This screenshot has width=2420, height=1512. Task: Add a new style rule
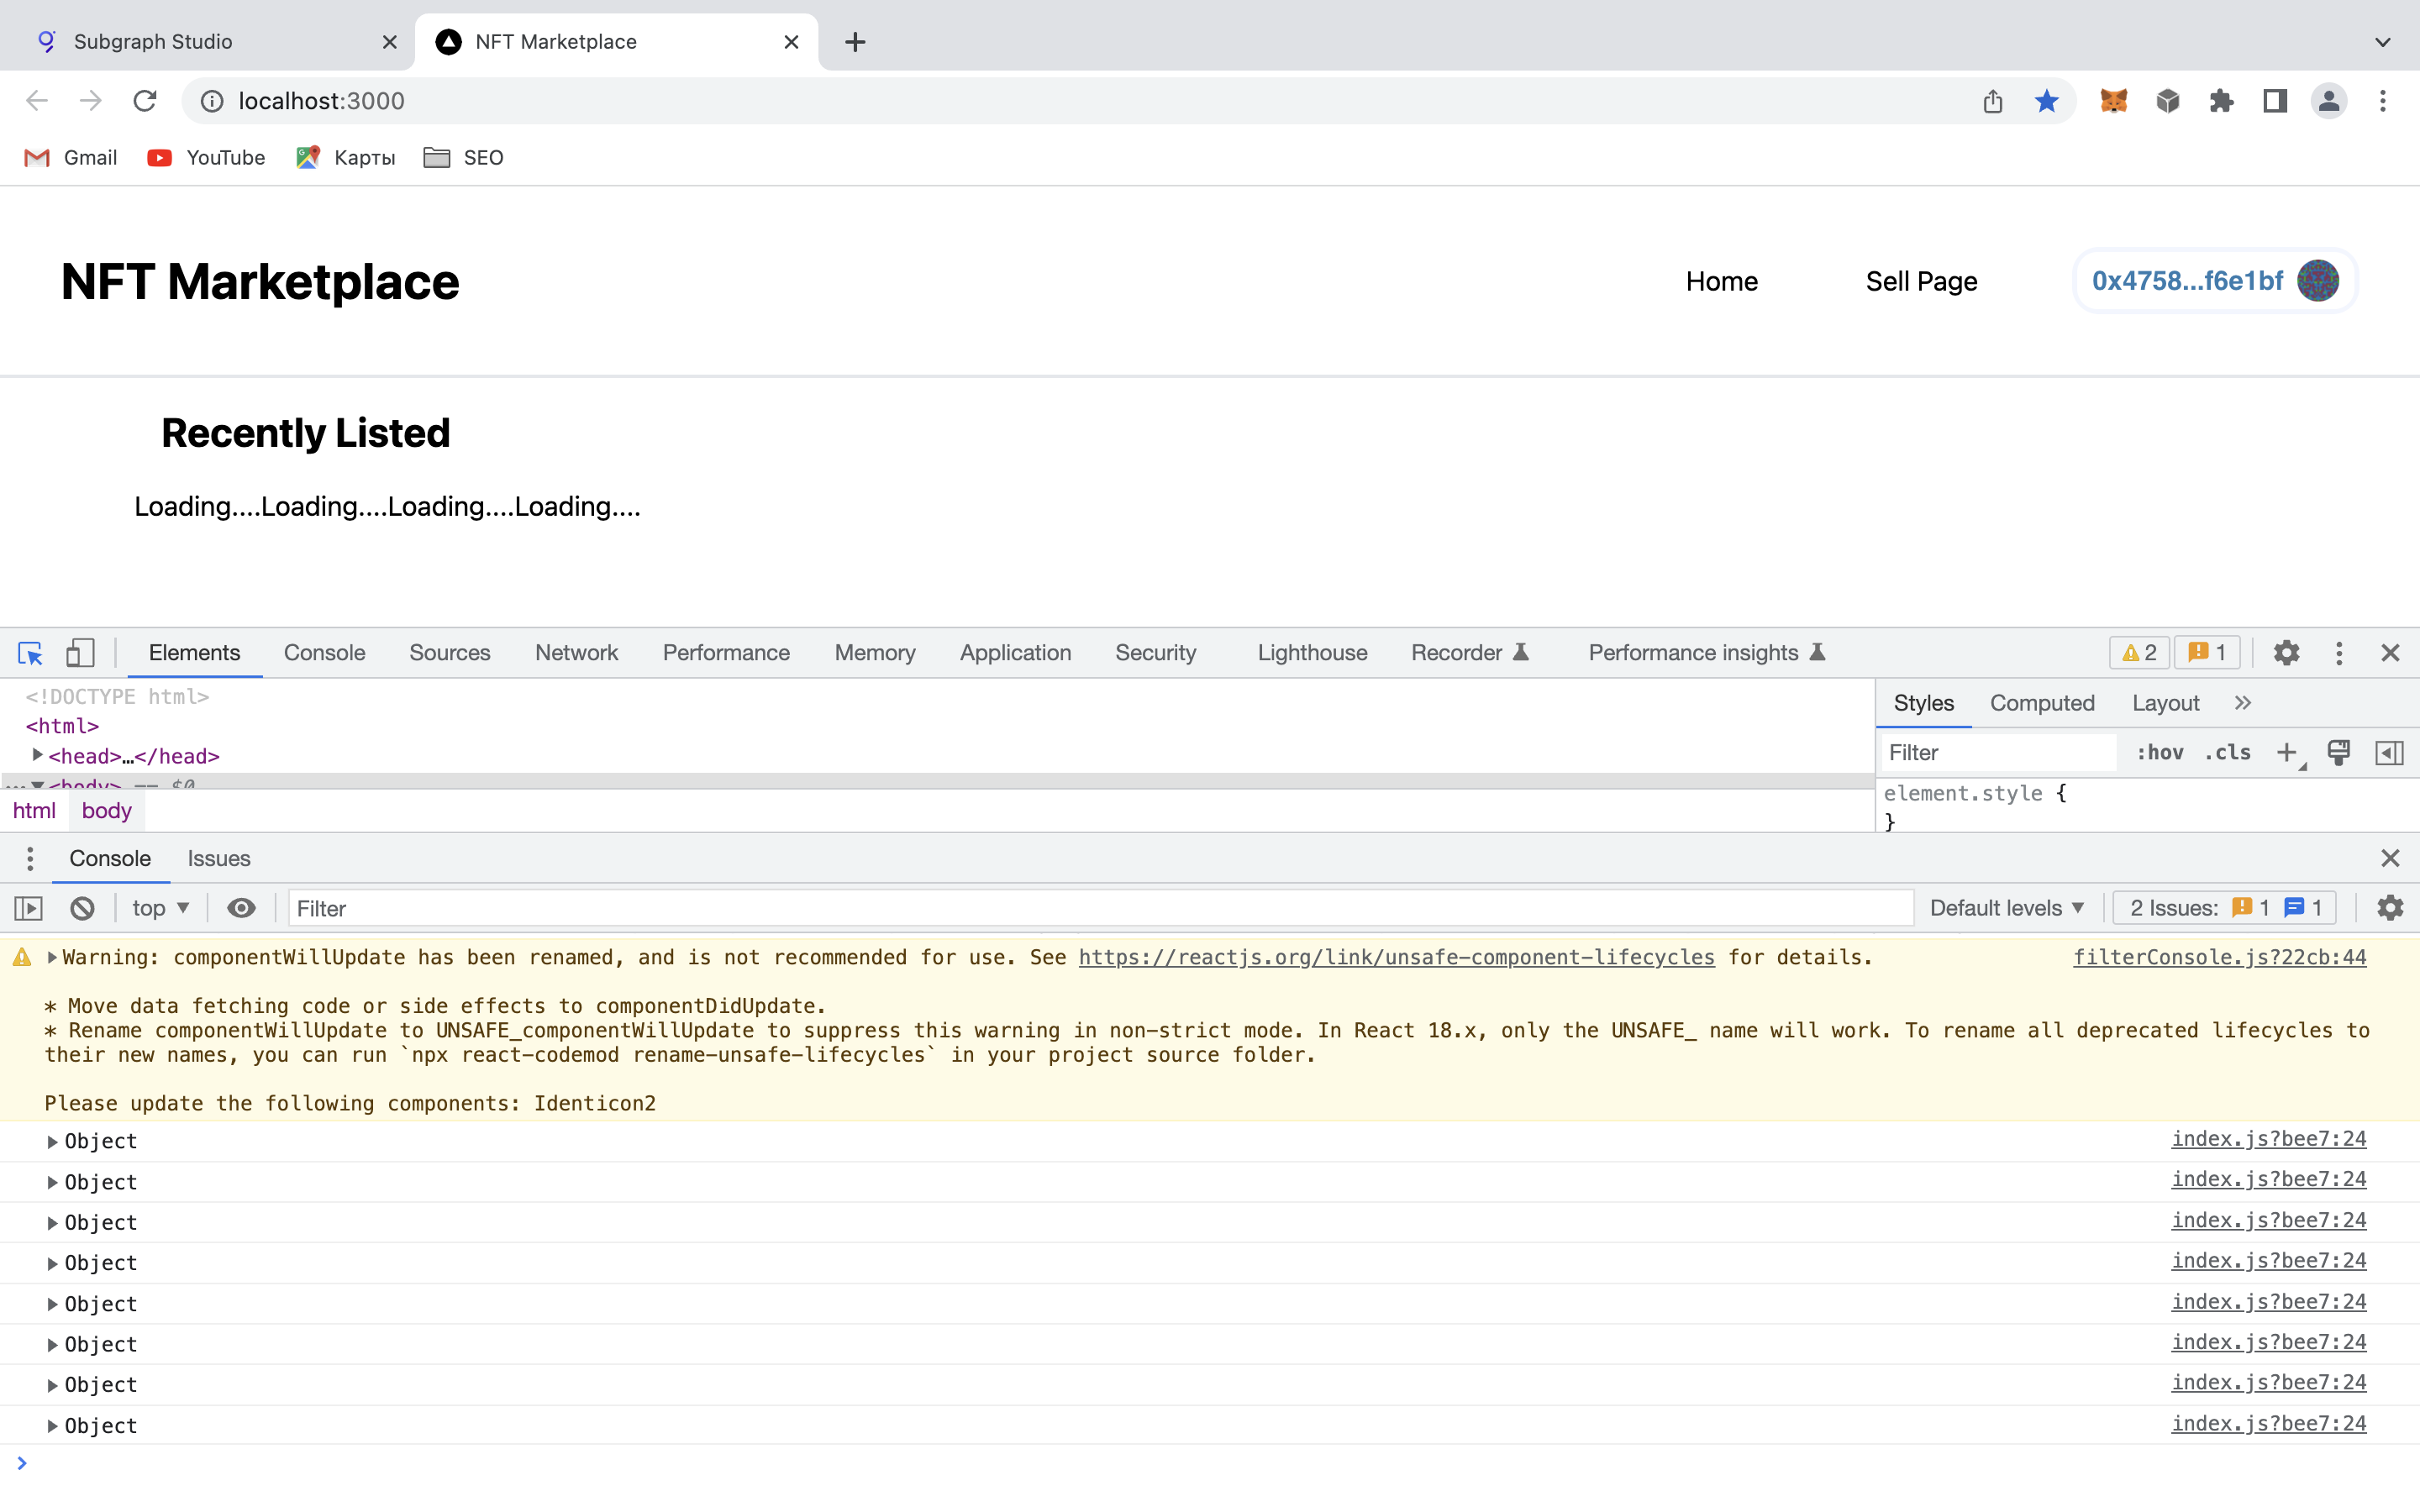2287,753
